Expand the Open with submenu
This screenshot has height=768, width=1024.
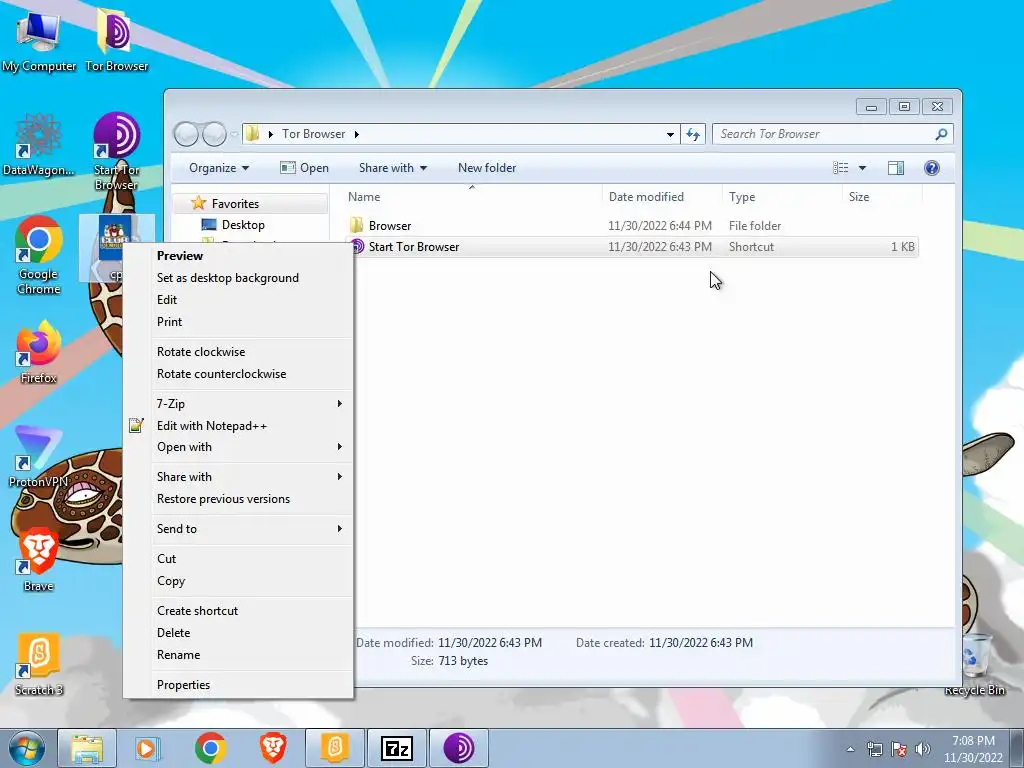pos(238,447)
